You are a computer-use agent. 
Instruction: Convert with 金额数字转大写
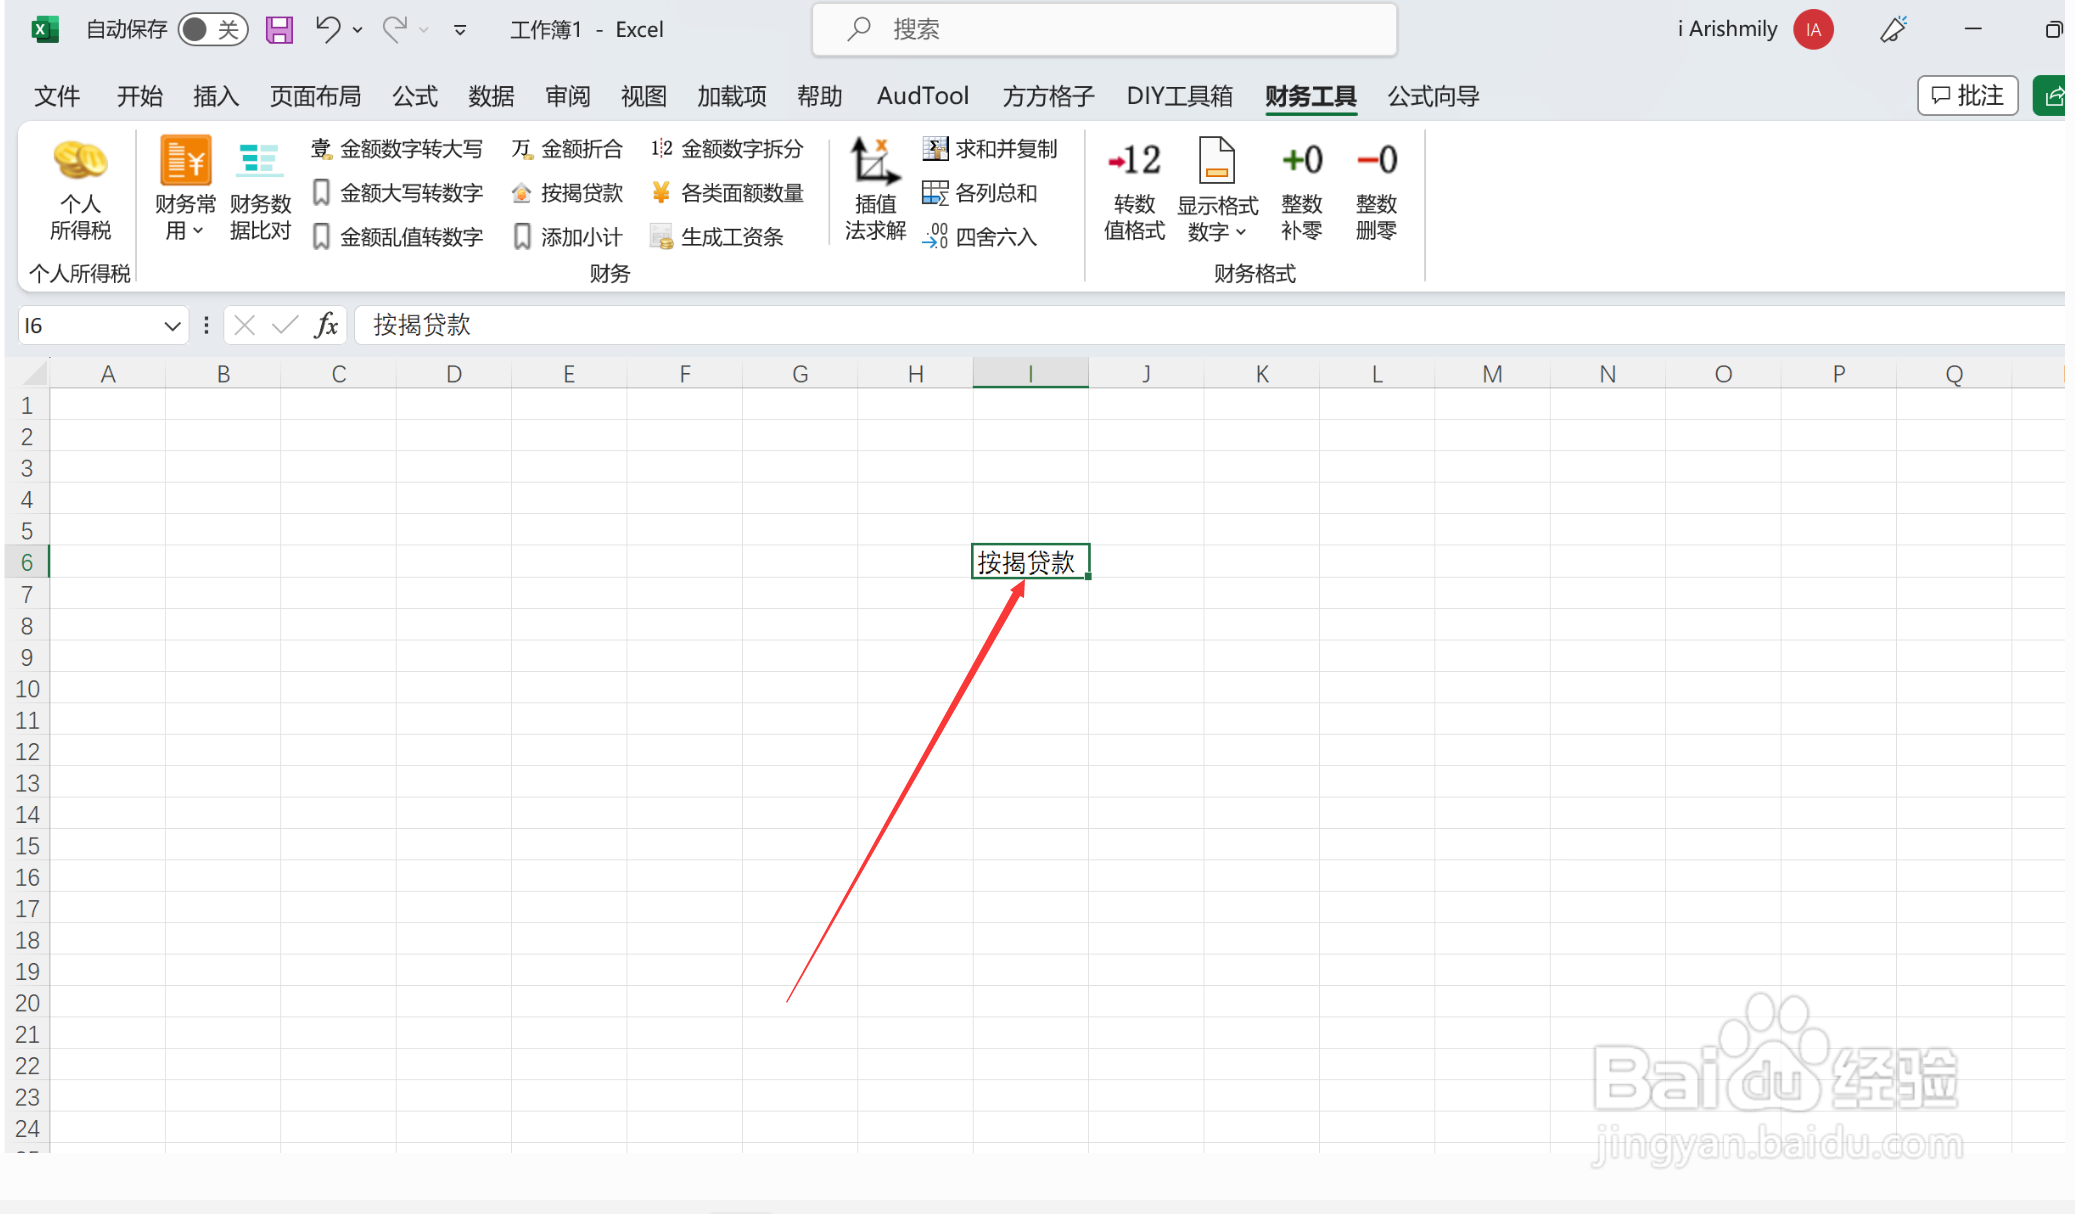click(x=397, y=149)
